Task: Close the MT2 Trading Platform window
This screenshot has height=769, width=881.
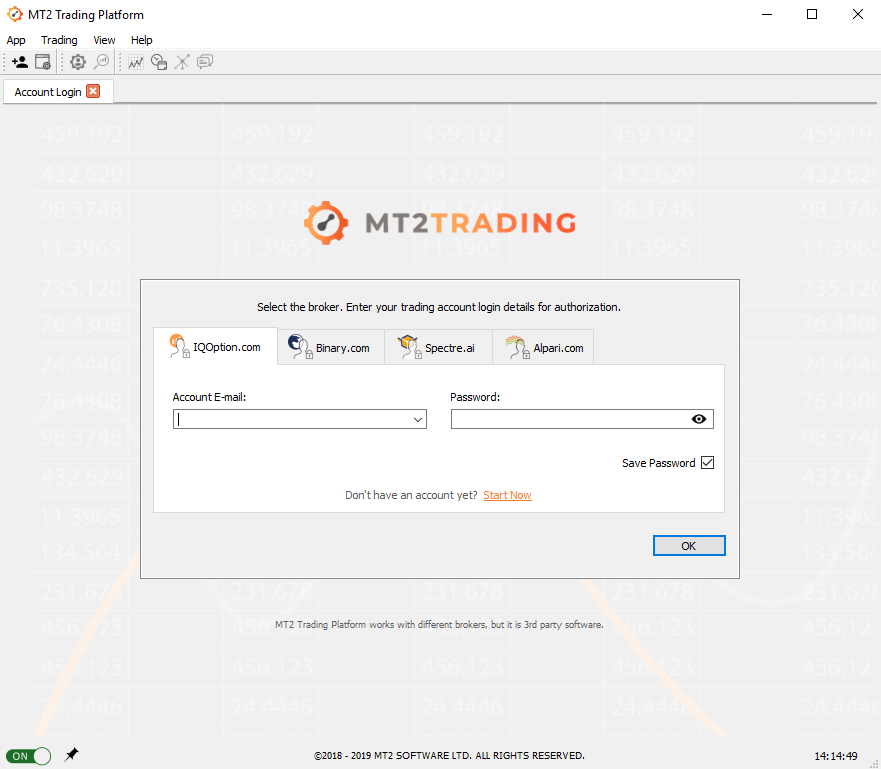Action: (857, 15)
